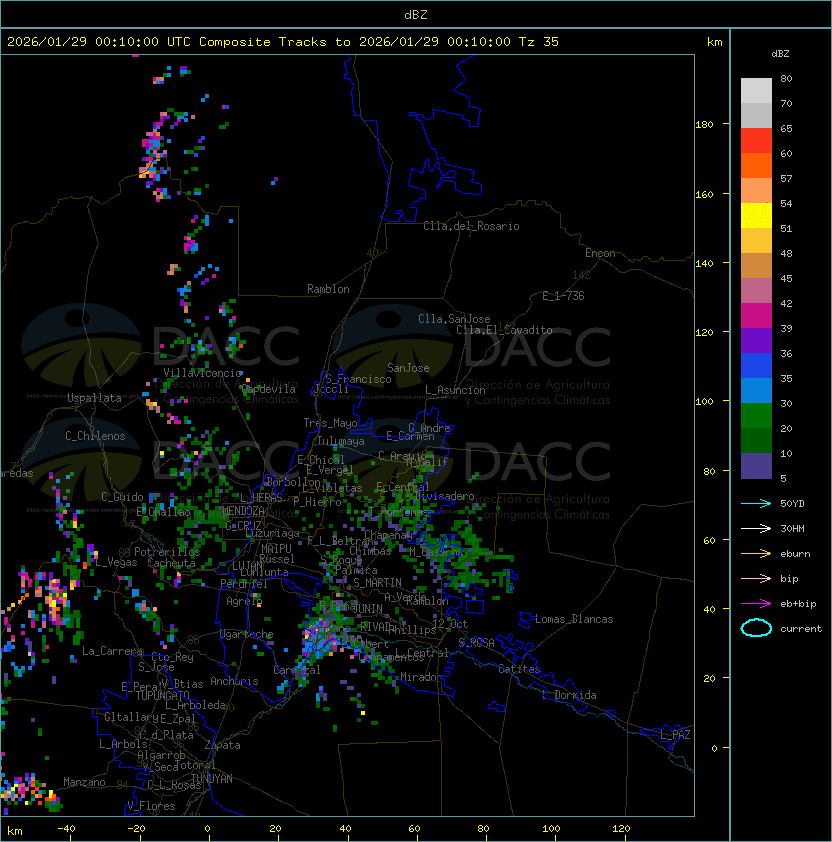Click the 'La_Carrera' map label

pyautogui.click(x=112, y=651)
